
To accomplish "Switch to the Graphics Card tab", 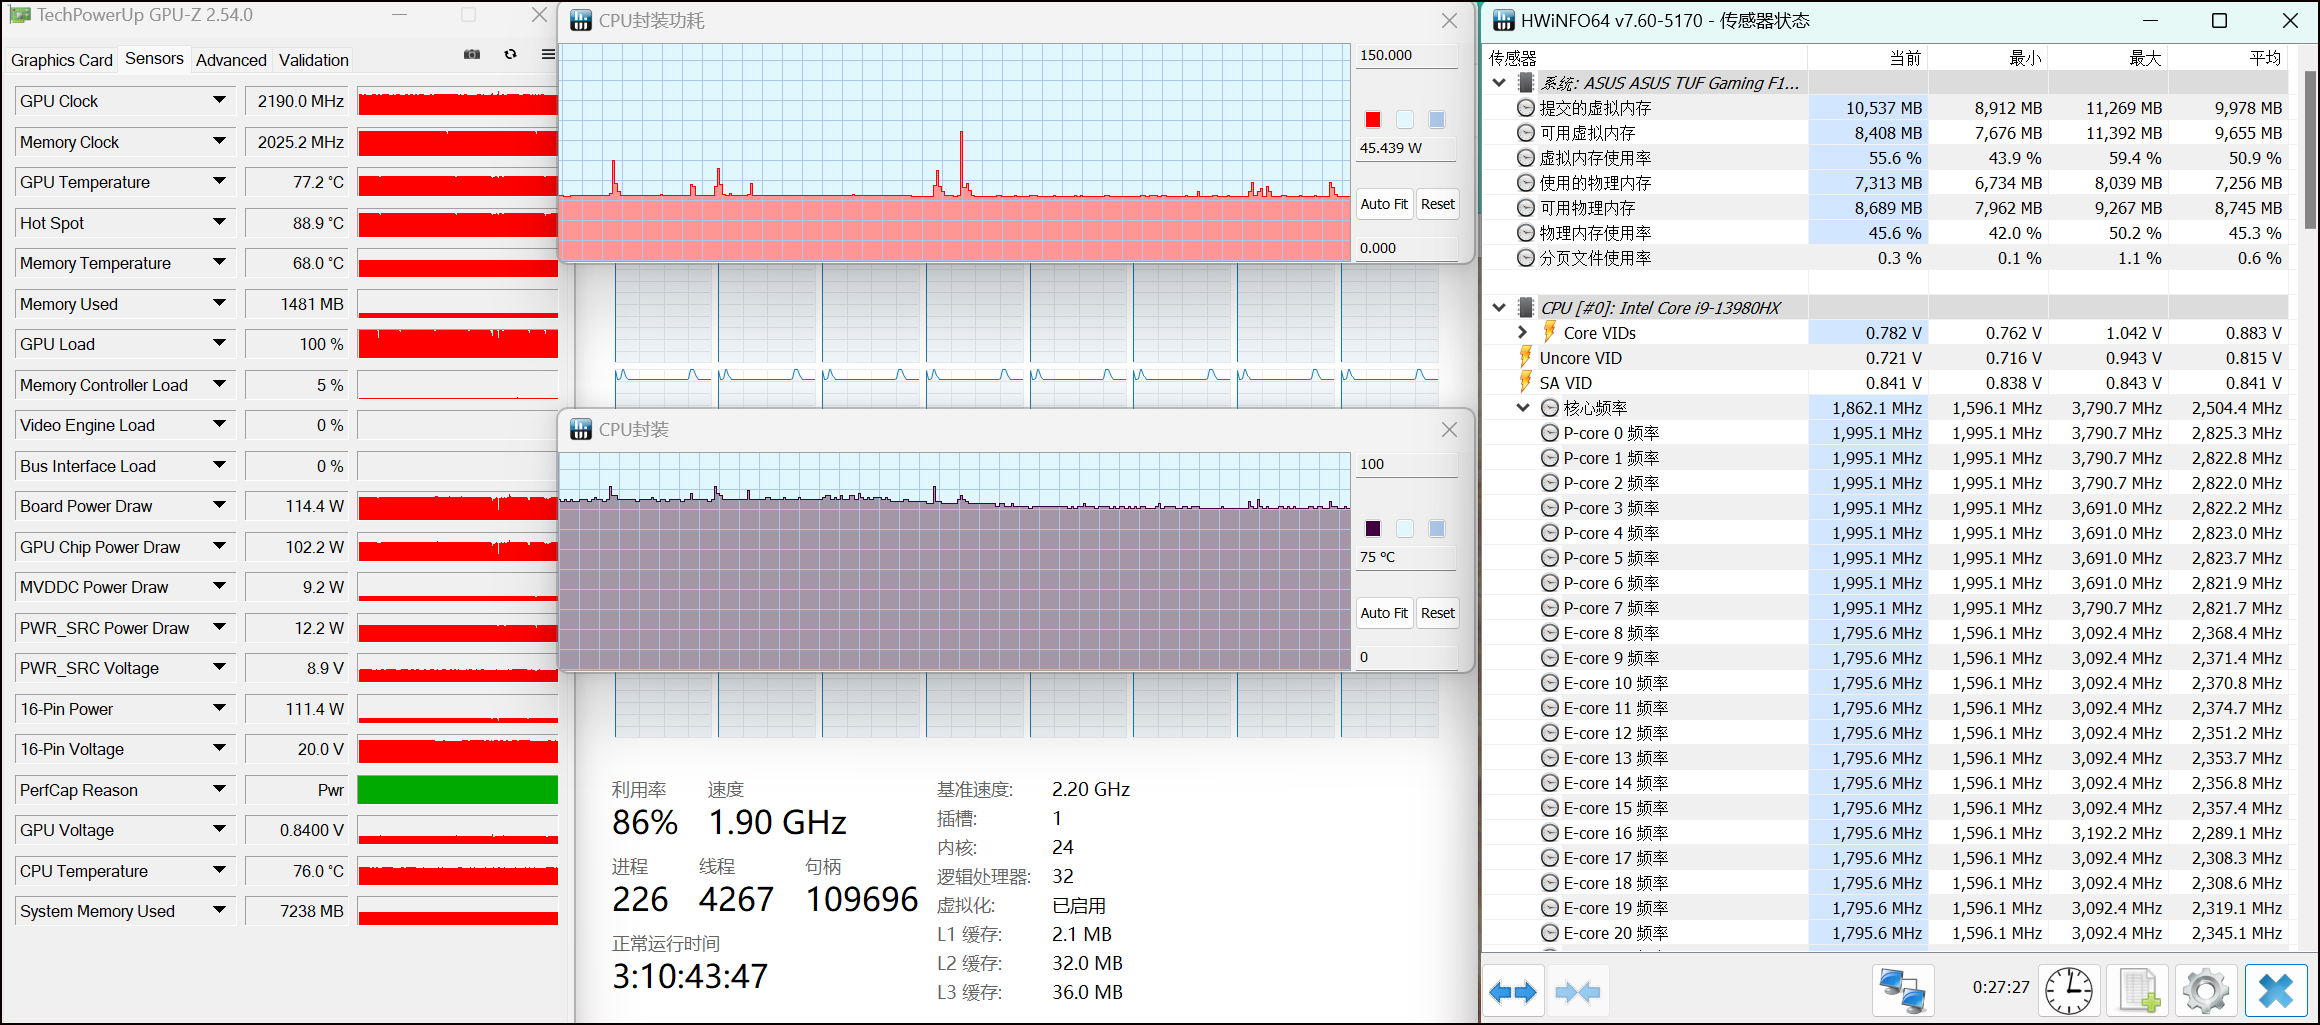I will (x=62, y=60).
